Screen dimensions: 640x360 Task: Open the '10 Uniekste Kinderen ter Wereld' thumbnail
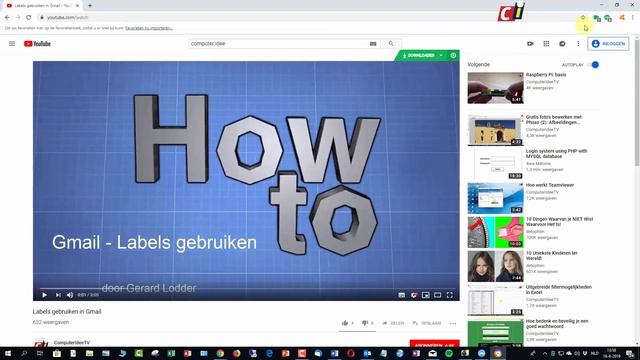click(x=496, y=266)
